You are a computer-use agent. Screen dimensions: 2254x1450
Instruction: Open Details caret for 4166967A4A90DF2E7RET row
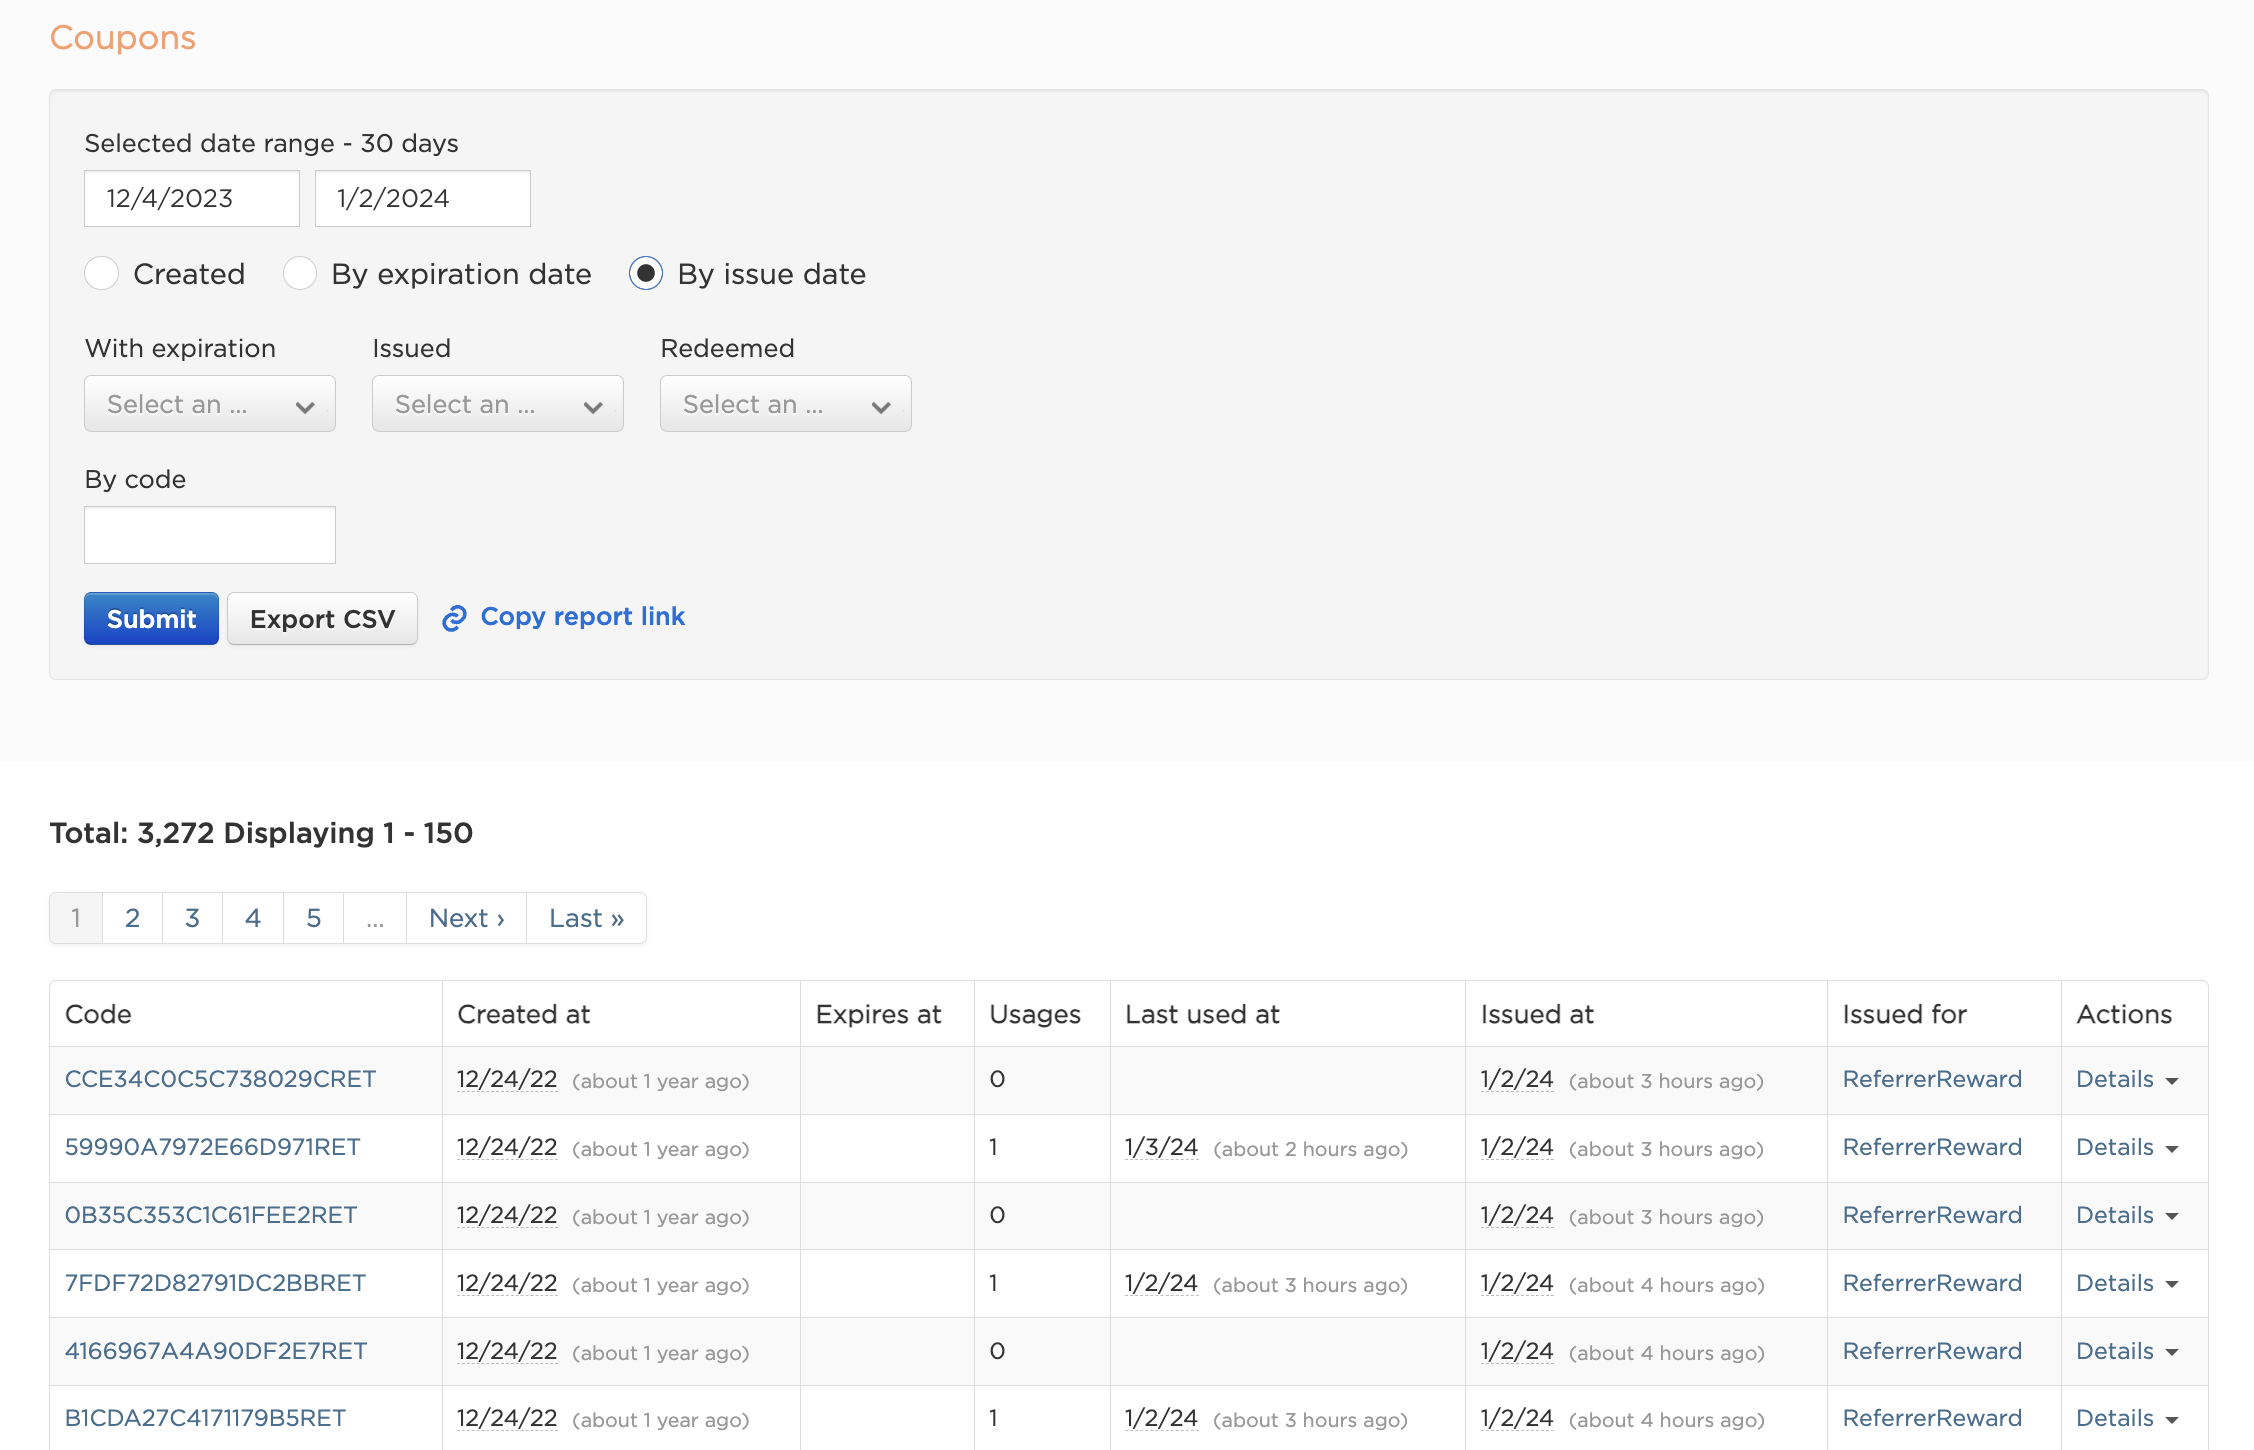pyautogui.click(x=2172, y=1353)
